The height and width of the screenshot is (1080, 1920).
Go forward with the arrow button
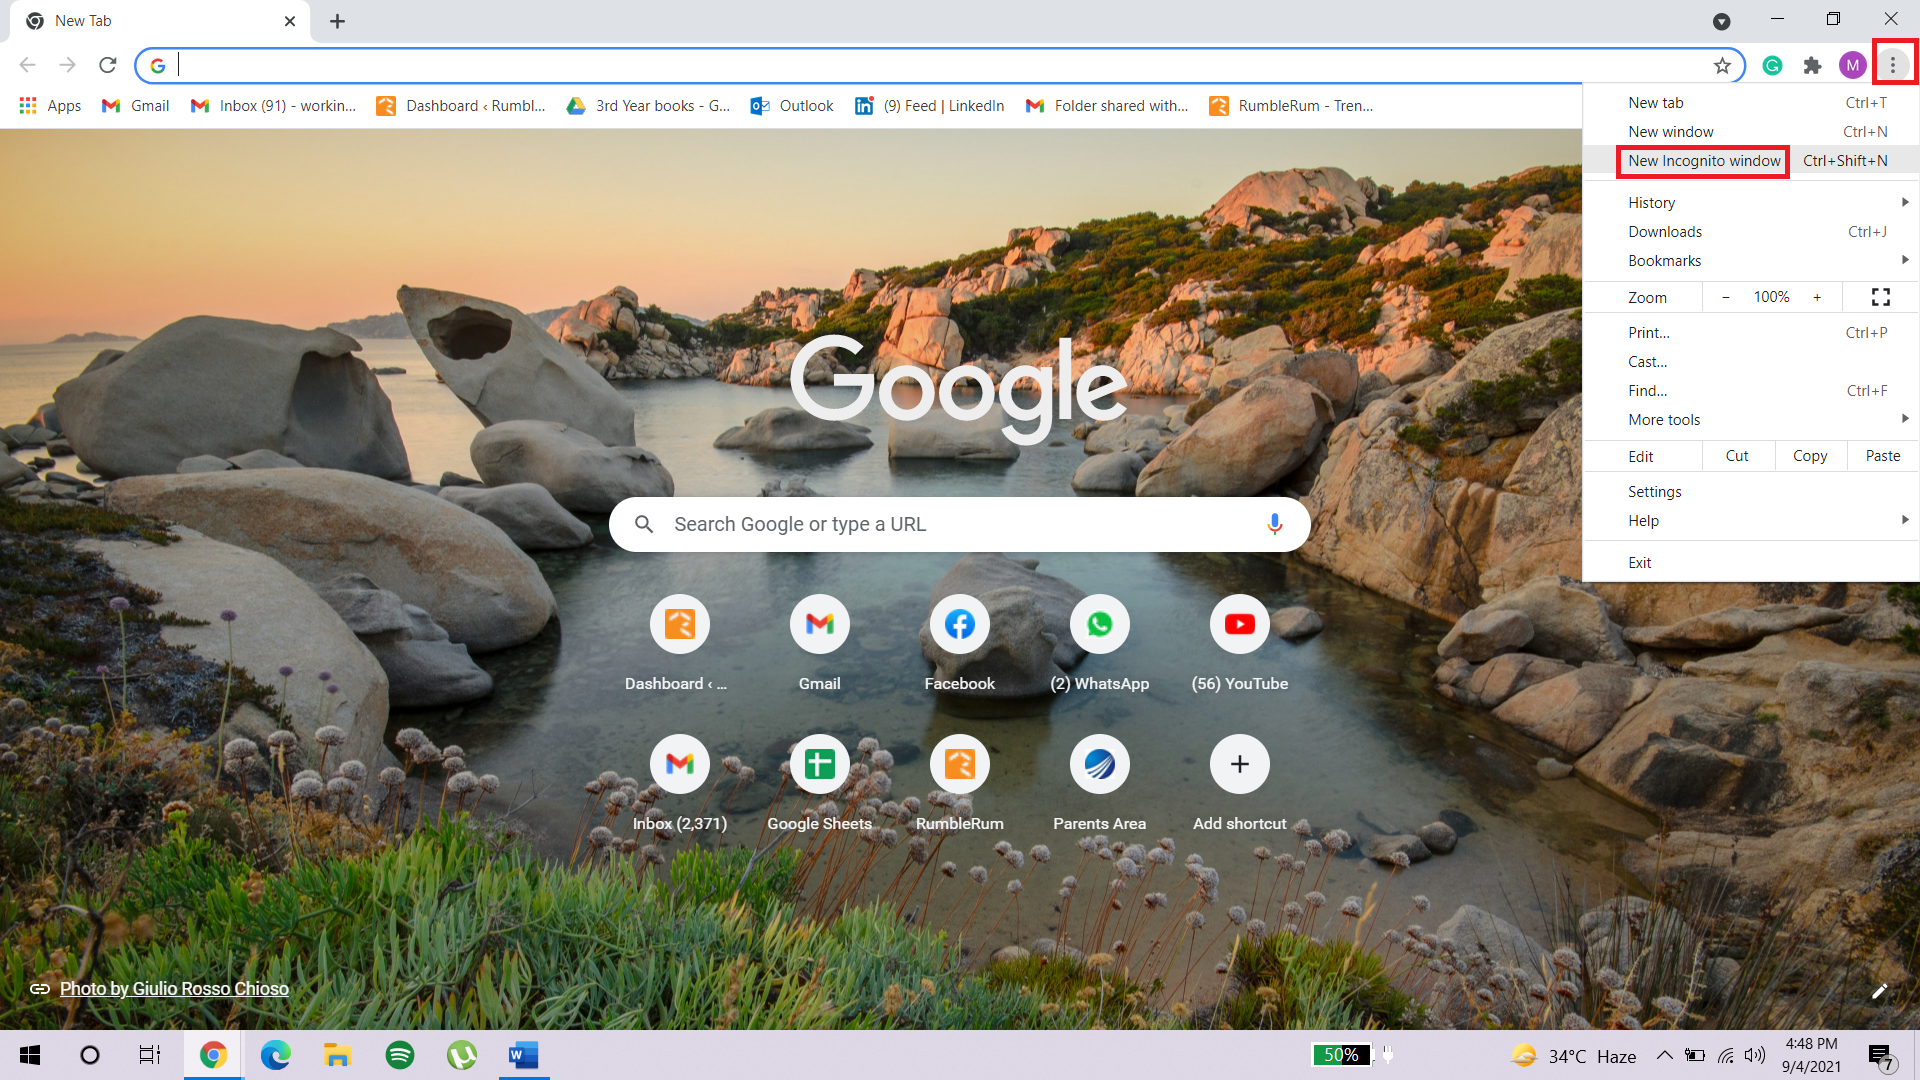(68, 65)
